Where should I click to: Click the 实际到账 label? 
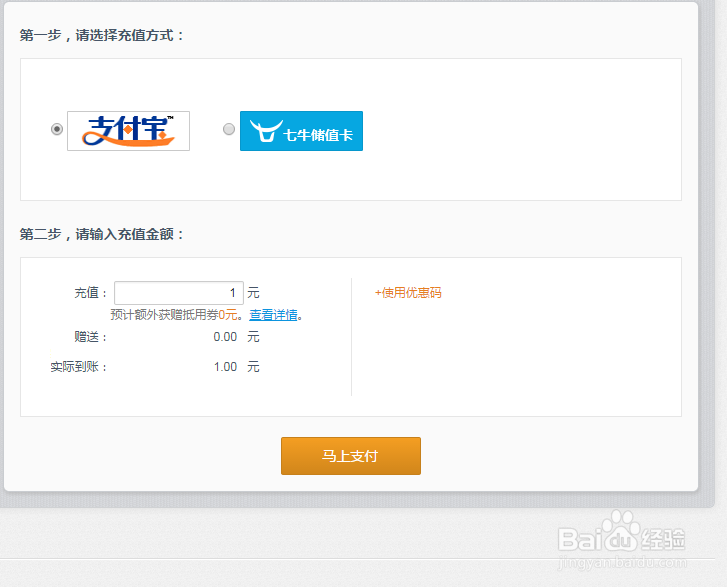pyautogui.click(x=78, y=367)
